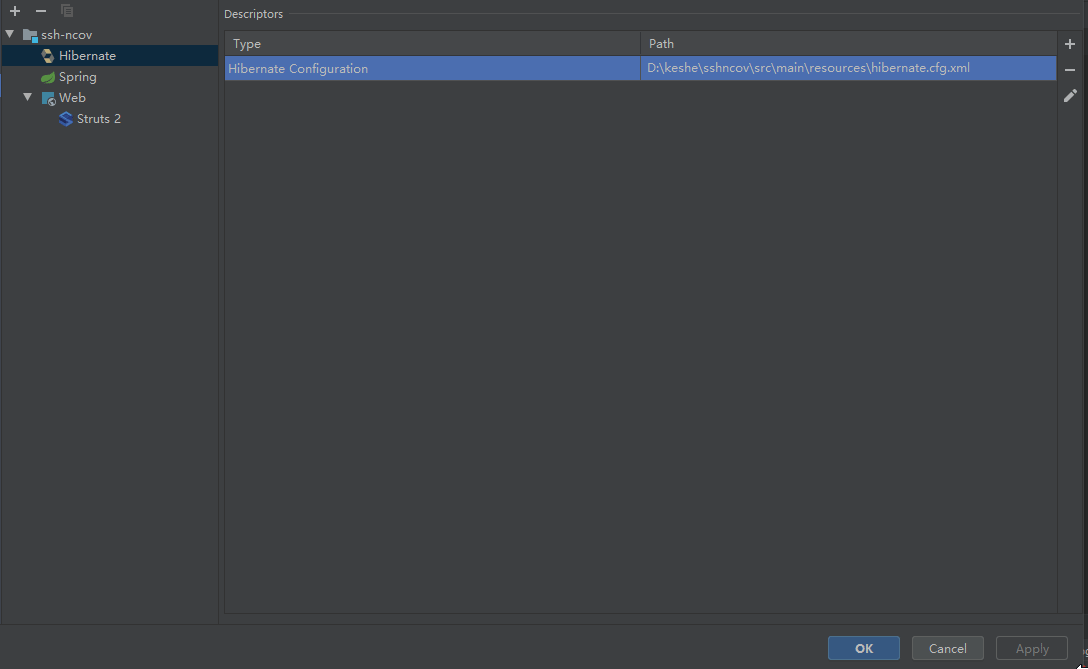1088x669 pixels.
Task: Click the Type column header
Action: tap(432, 44)
